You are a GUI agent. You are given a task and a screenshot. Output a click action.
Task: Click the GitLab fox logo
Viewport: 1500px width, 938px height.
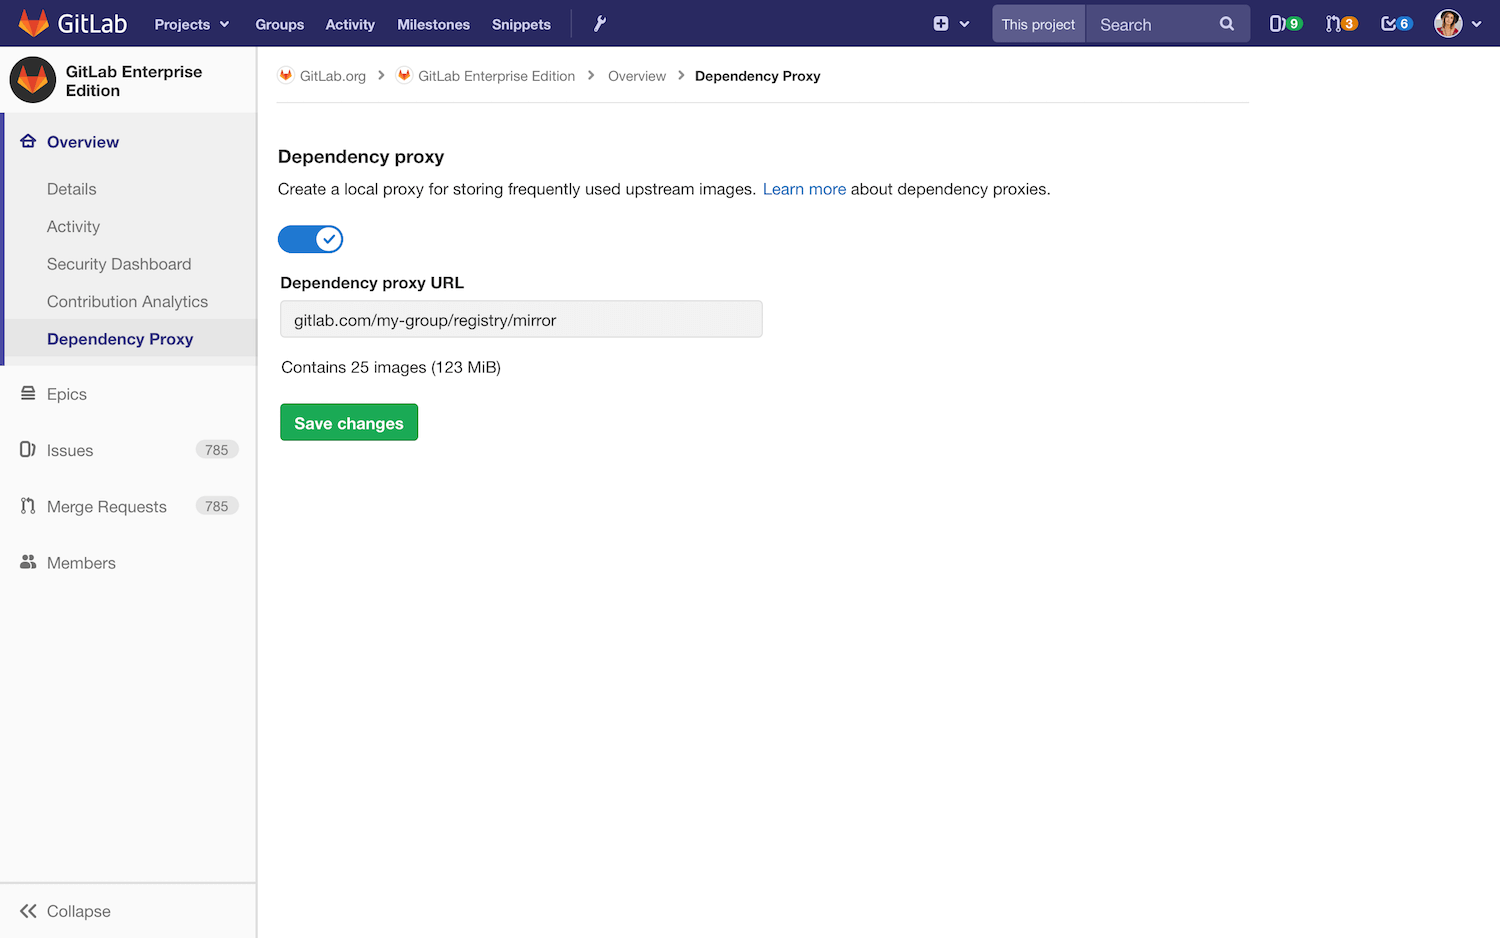tap(34, 23)
